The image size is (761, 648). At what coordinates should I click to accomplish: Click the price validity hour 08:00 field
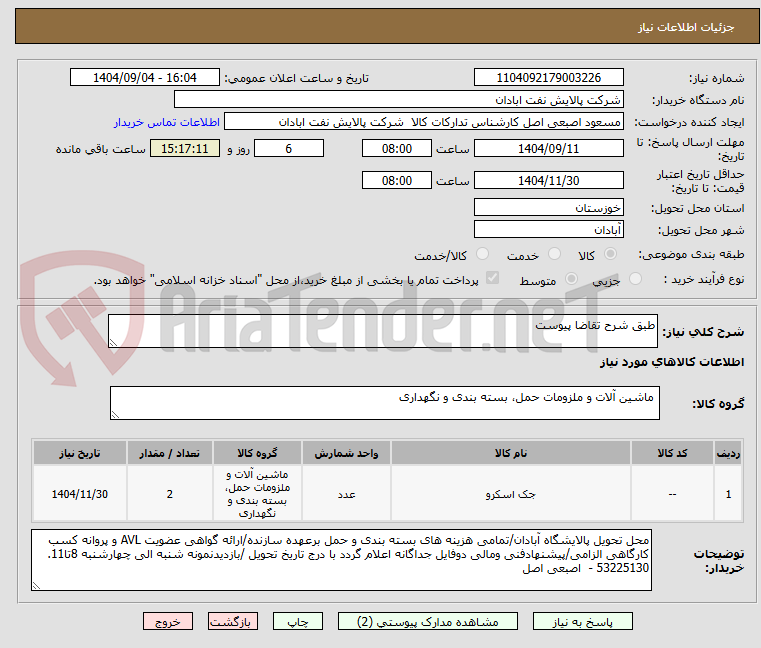pyautogui.click(x=397, y=181)
